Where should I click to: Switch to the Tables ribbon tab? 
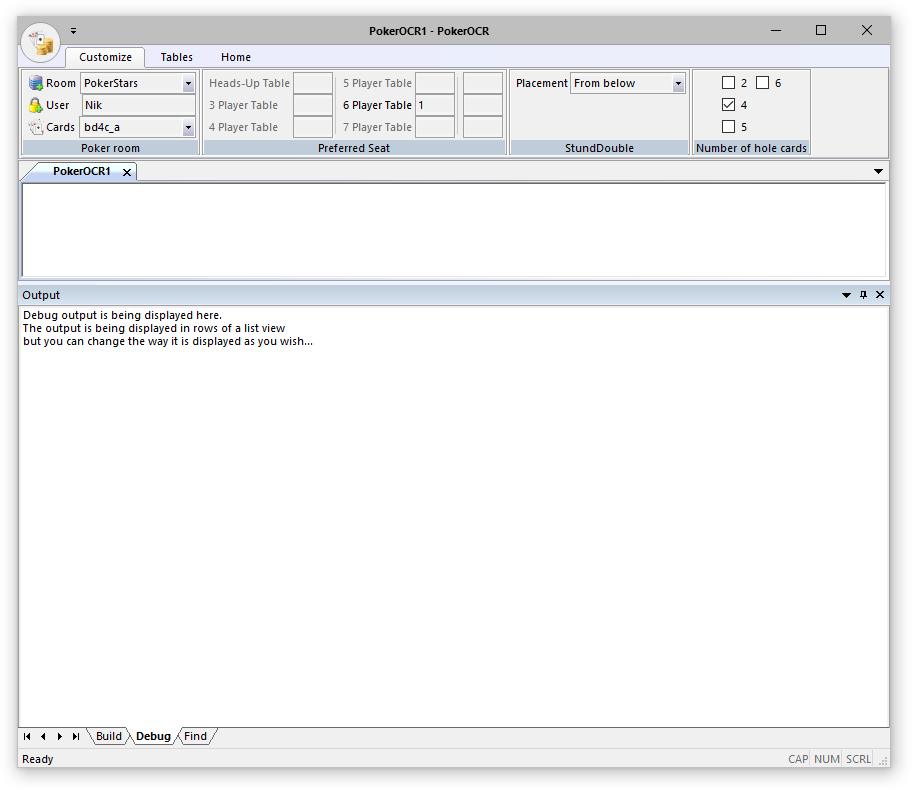(176, 57)
